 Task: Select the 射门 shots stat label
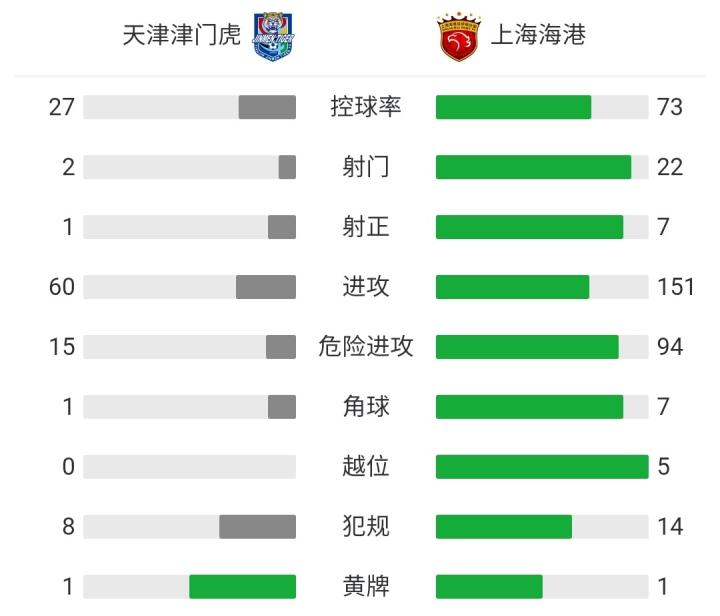tap(365, 167)
